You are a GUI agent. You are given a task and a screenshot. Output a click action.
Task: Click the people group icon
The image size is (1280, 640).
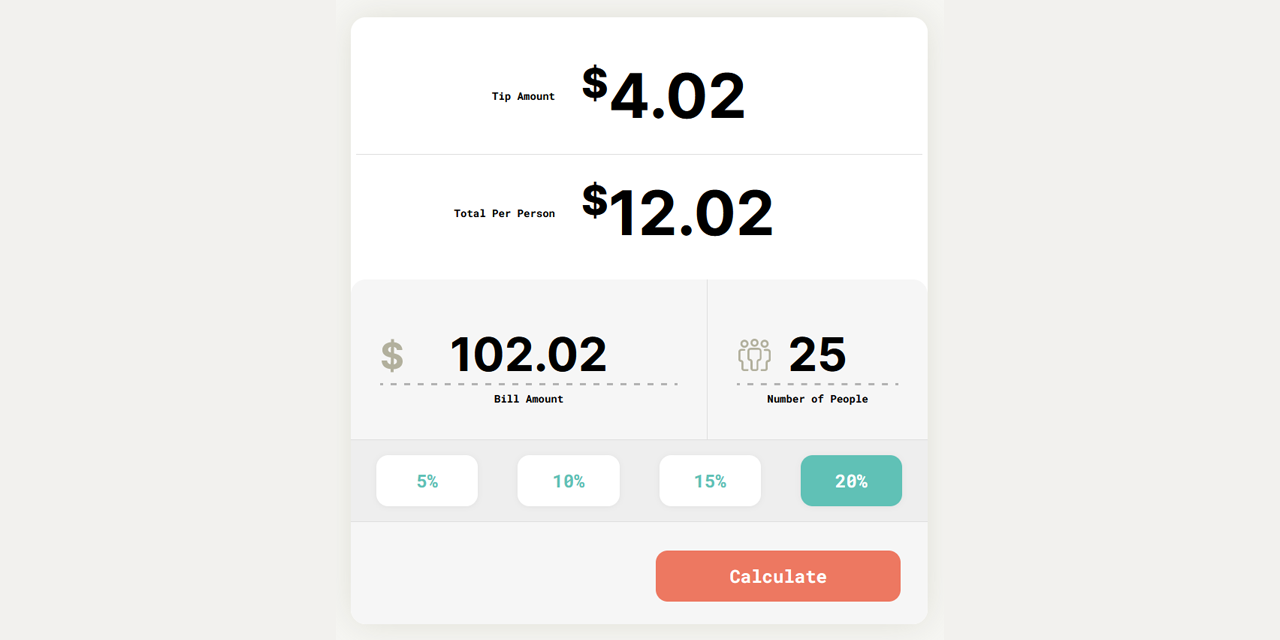tap(754, 355)
